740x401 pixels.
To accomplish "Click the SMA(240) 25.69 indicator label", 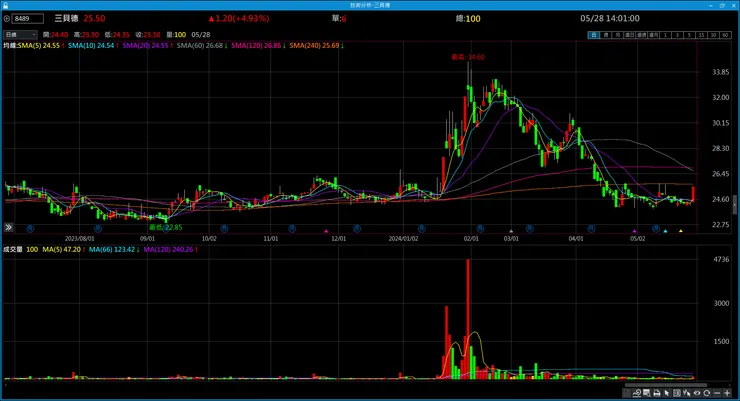I will pyautogui.click(x=314, y=46).
